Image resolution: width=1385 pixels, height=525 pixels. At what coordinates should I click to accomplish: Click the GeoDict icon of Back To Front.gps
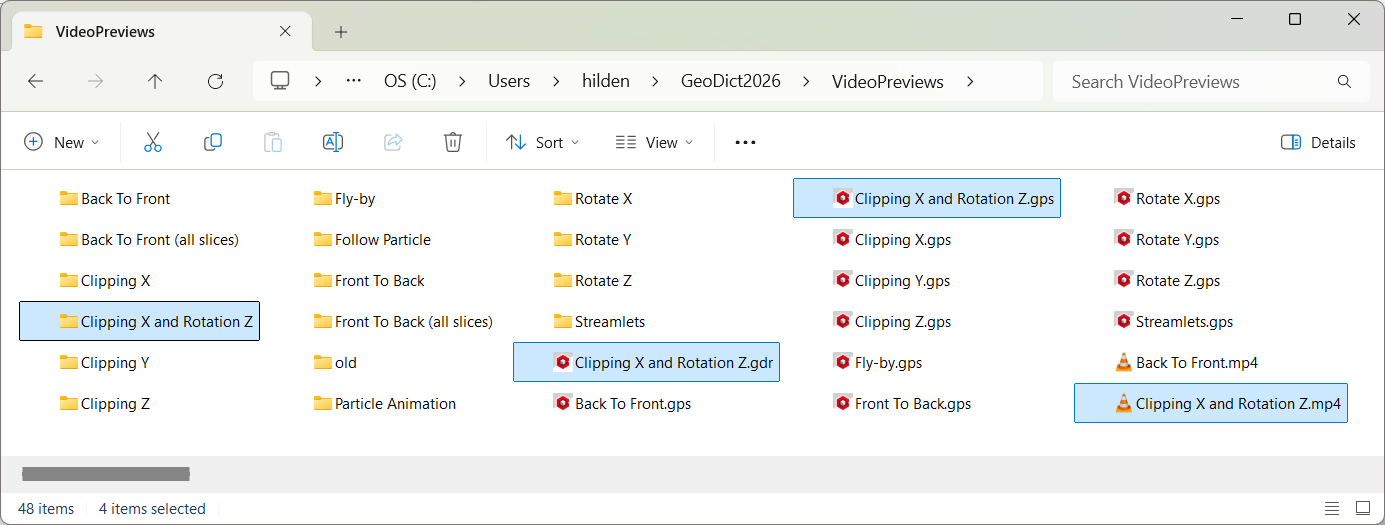click(562, 403)
